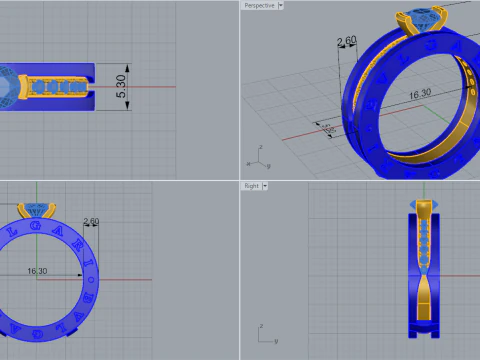Select the engraved letter G on front-view ring
This screenshot has width=480, height=360.
[35, 226]
